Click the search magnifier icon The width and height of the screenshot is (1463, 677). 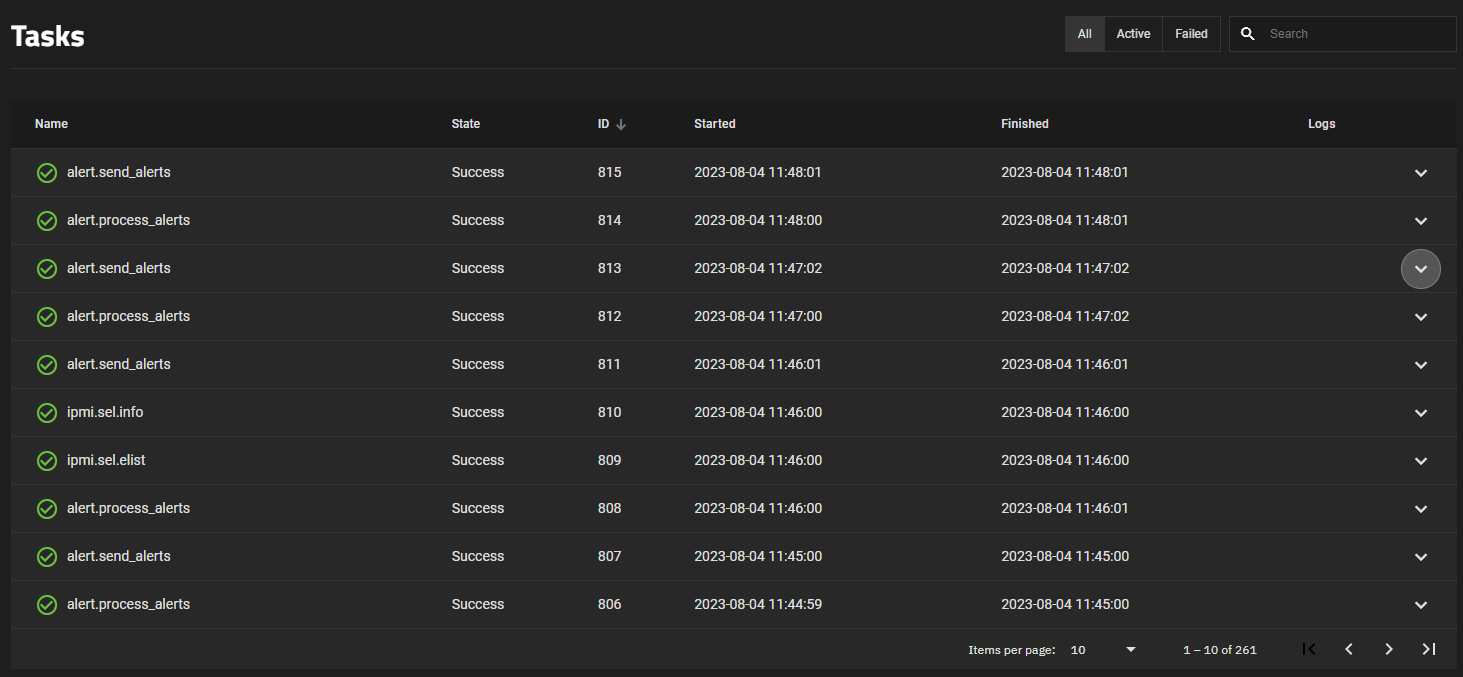pyautogui.click(x=1247, y=34)
